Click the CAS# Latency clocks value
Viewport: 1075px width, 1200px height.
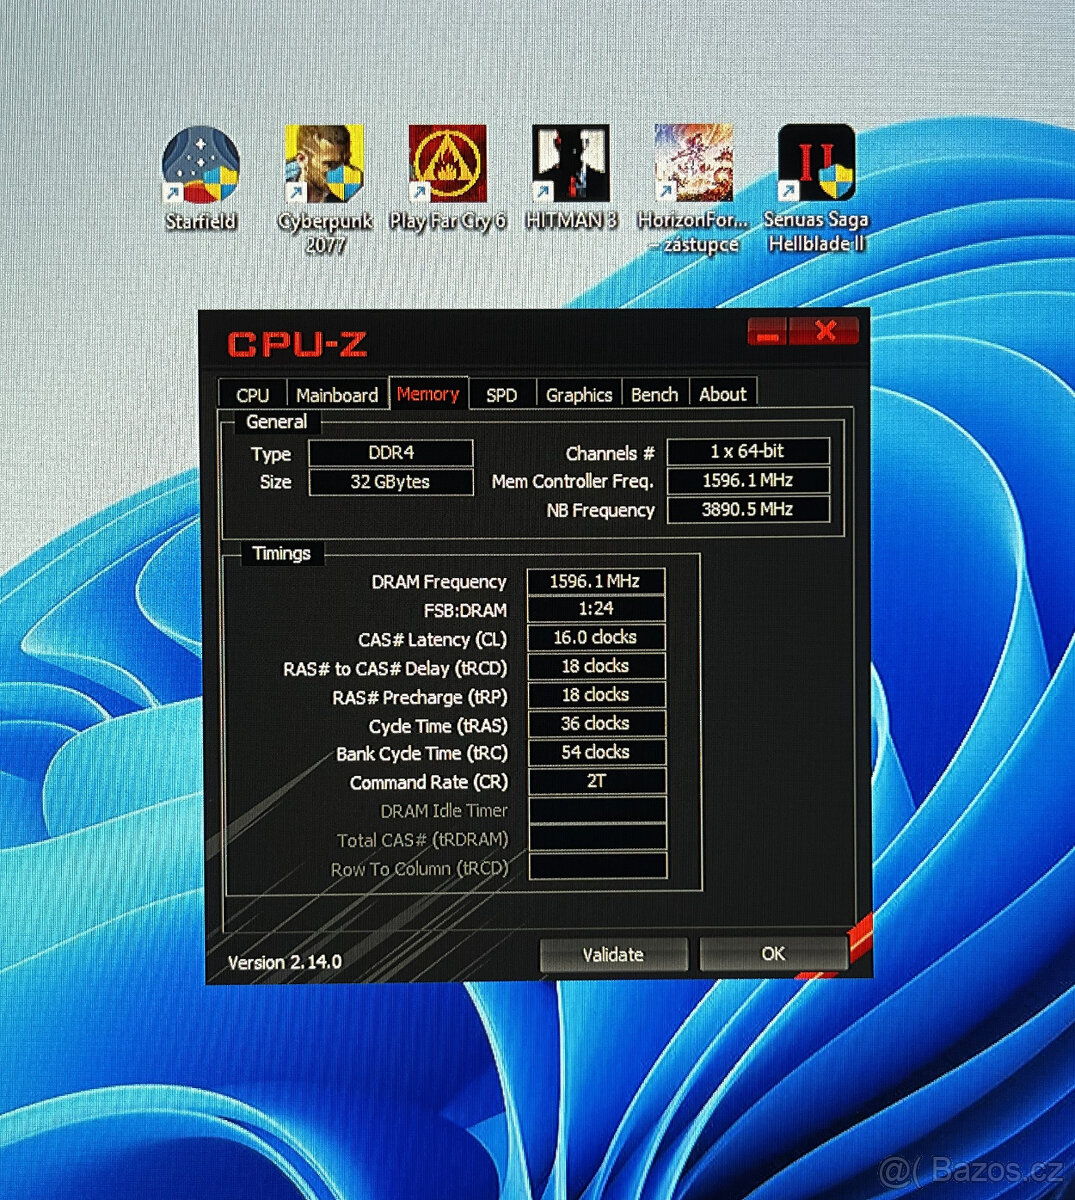point(596,638)
